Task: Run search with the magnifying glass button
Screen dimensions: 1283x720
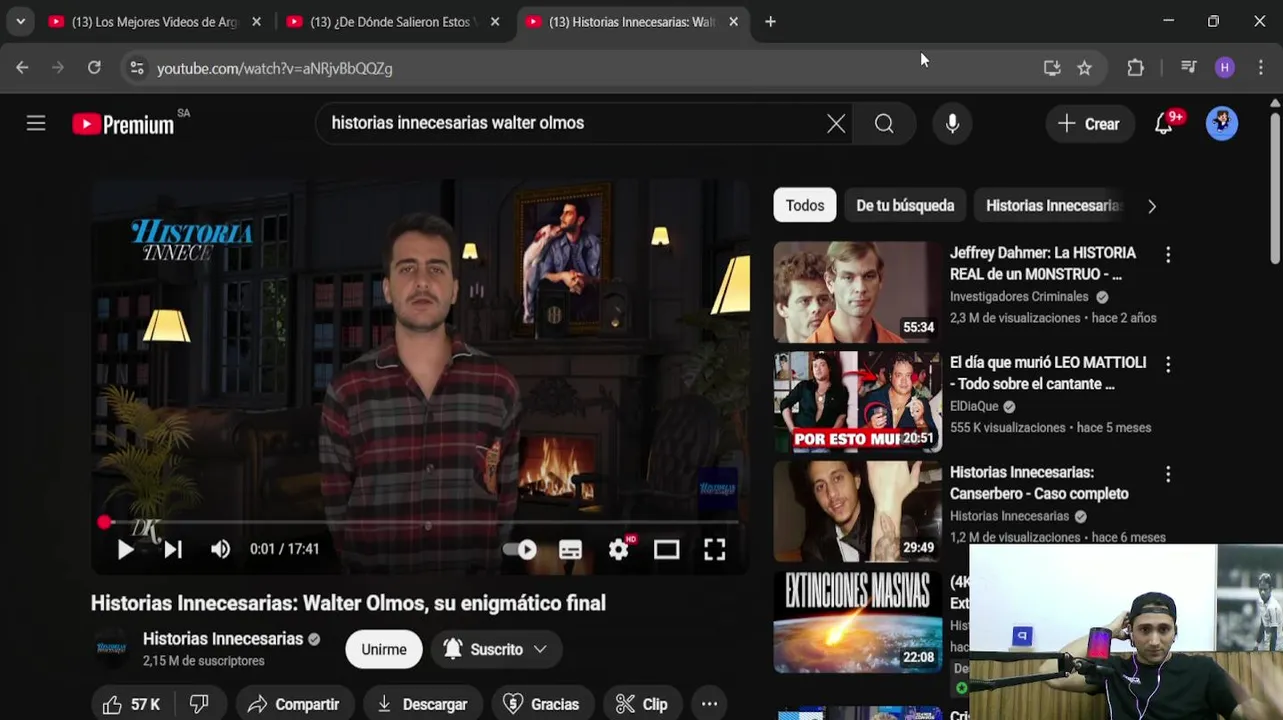Action: coord(884,123)
